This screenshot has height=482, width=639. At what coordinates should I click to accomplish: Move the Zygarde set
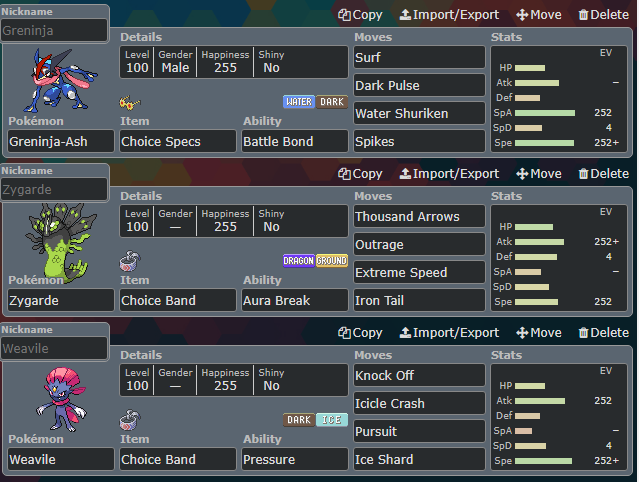pos(539,174)
